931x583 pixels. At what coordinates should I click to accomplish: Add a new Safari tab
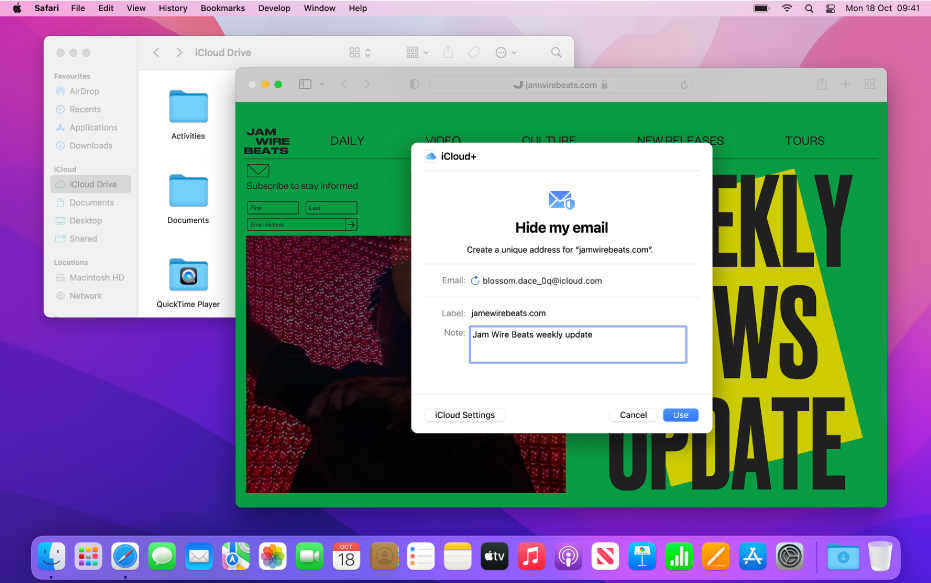tap(845, 85)
